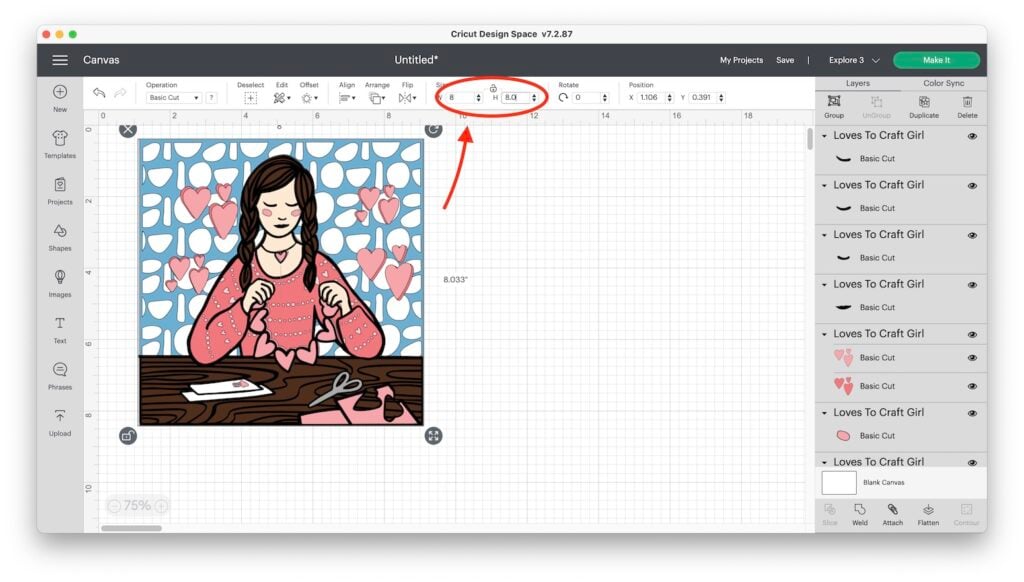Collapse the group containing the two hearts layers
This screenshot has width=1024, height=582.
[x=824, y=334]
